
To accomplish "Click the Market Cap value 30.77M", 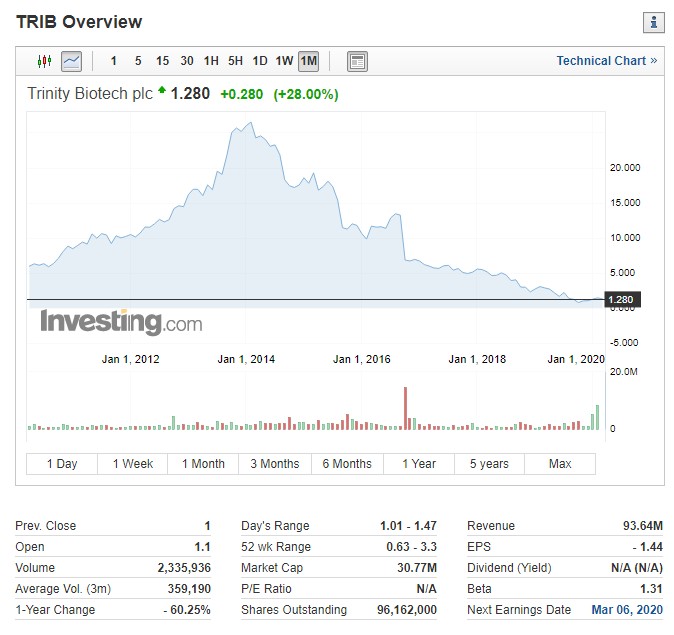I will 417,568.
